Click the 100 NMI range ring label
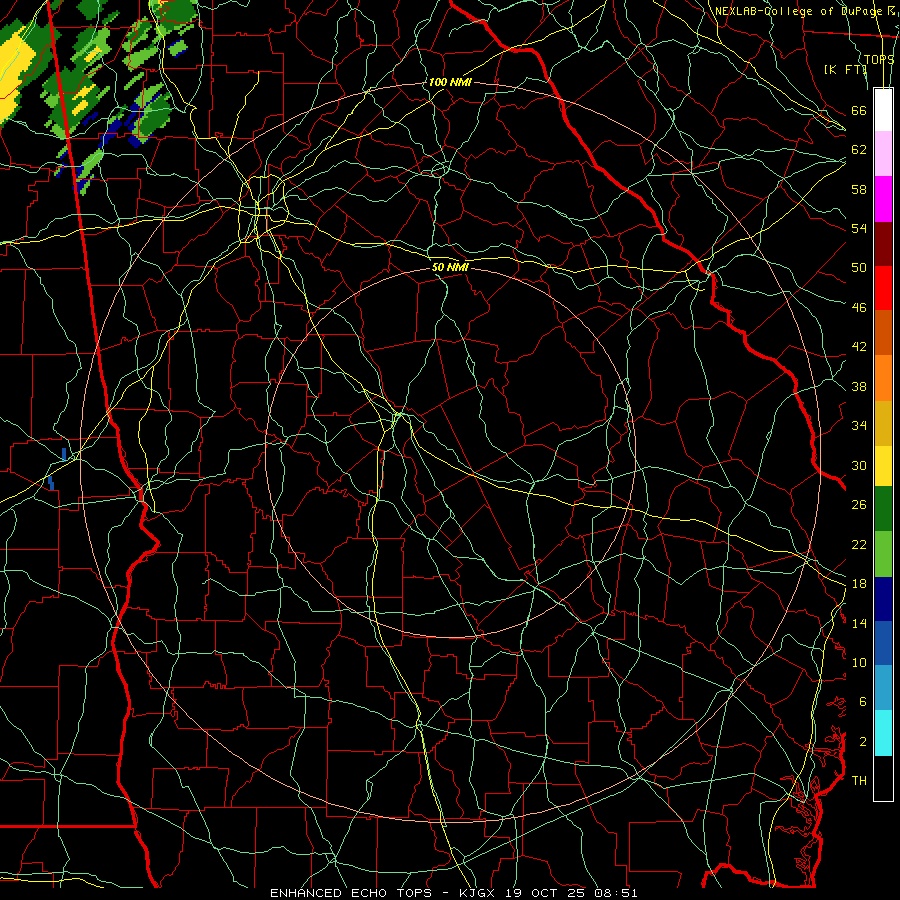Screen dimensions: 900x900 pyautogui.click(x=450, y=82)
